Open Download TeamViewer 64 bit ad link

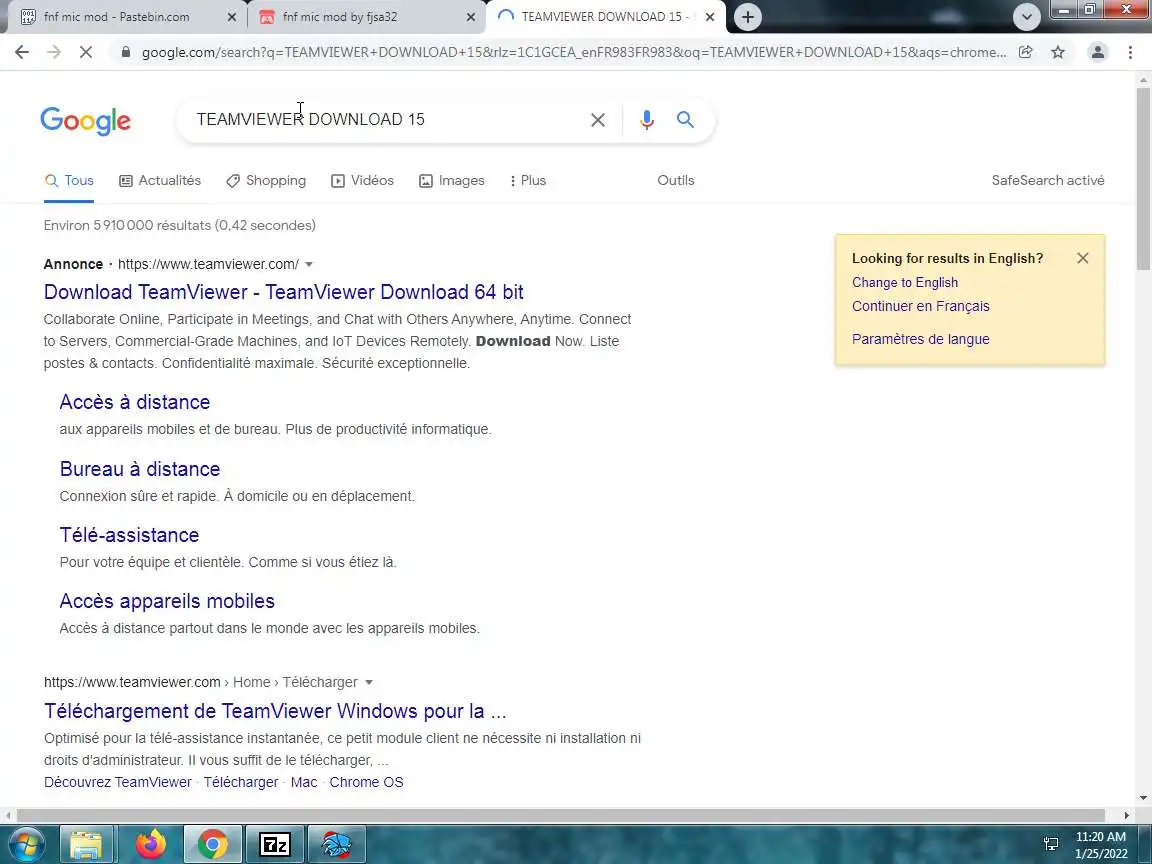pos(284,292)
